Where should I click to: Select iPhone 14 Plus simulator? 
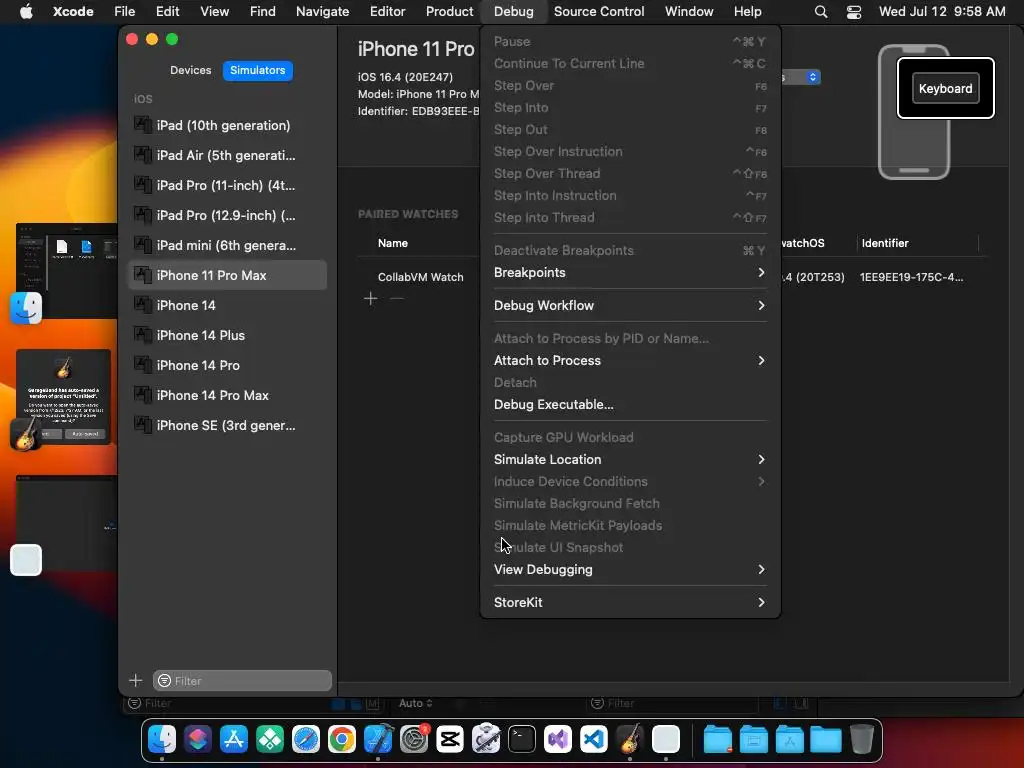(x=227, y=335)
